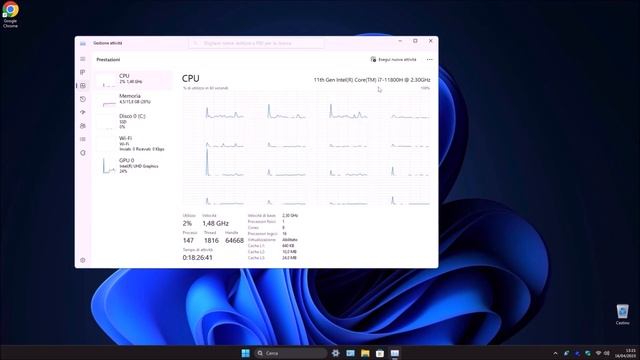Open the Servizi sidebar icon
Image resolution: width=640 pixels, height=360 pixels.
click(x=83, y=153)
